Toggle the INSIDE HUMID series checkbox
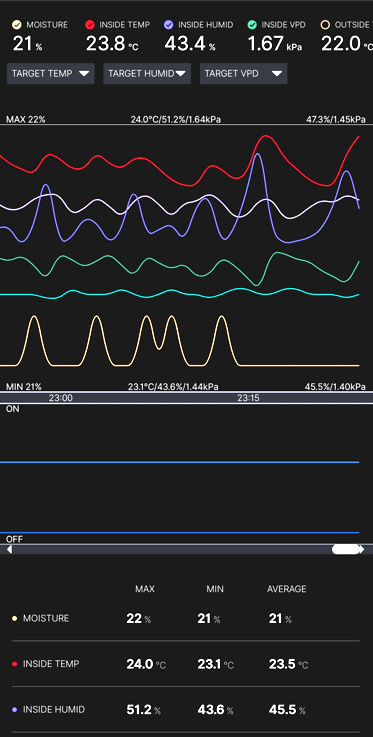The height and width of the screenshot is (737, 373). [x=169, y=24]
